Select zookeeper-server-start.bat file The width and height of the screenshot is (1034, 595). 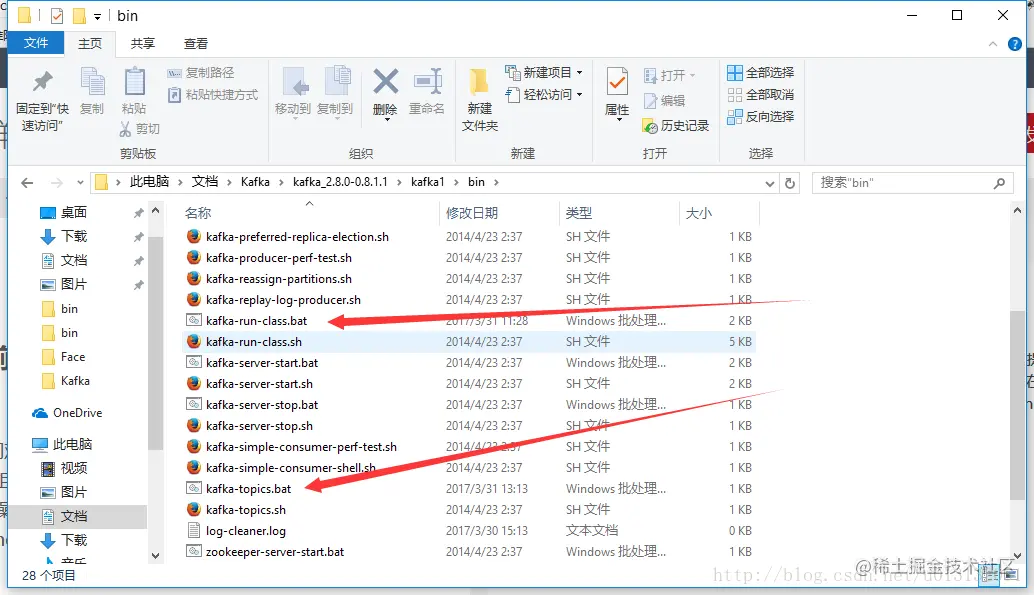pyautogui.click(x=275, y=552)
